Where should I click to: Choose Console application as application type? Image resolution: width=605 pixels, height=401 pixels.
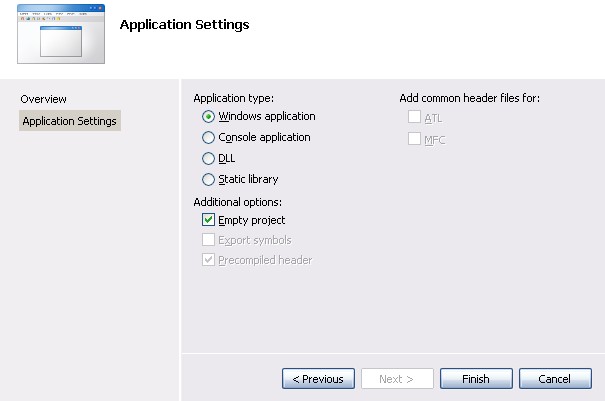click(x=208, y=137)
